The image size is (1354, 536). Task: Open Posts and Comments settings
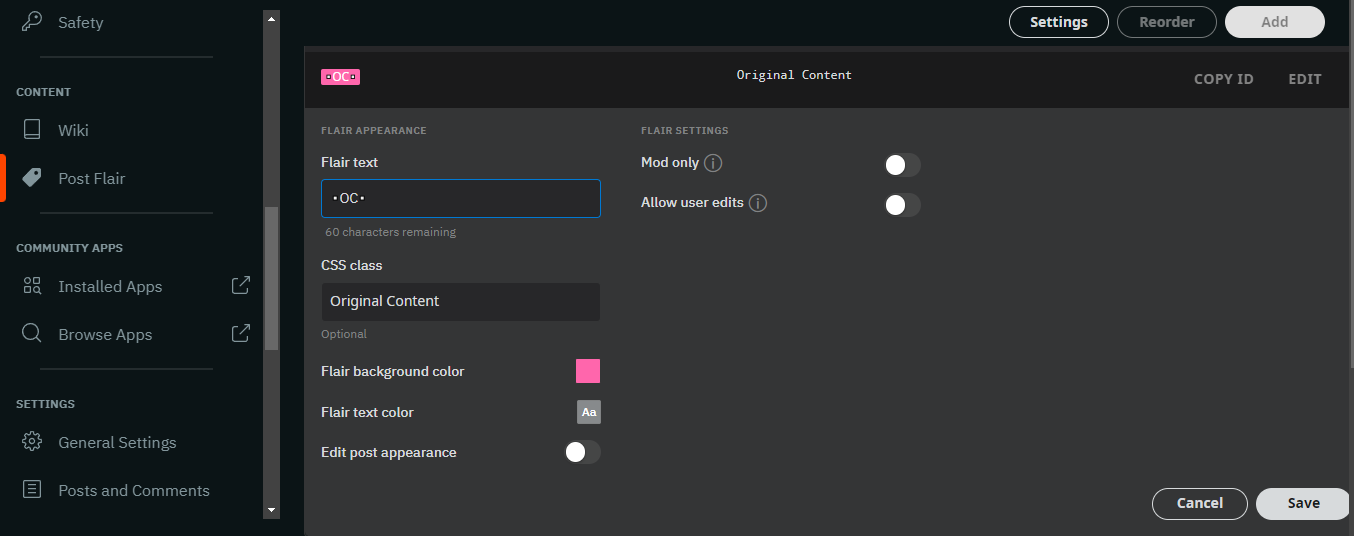pos(134,490)
